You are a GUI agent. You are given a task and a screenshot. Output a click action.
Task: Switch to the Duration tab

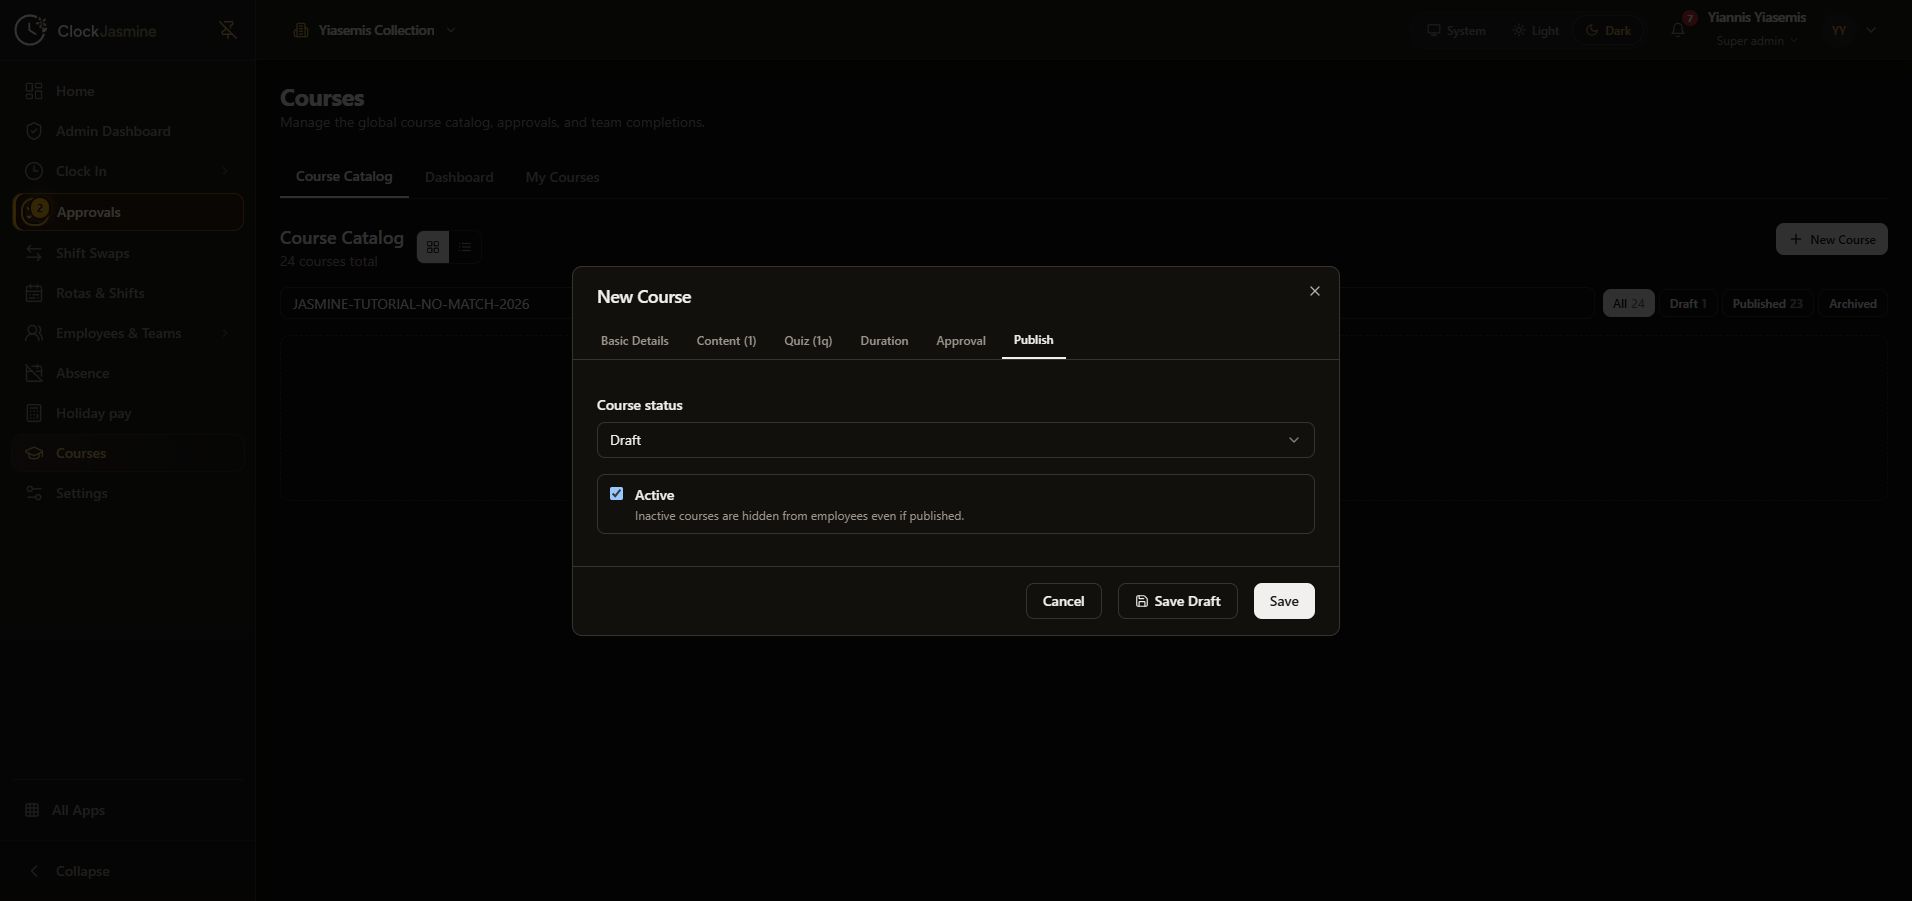point(884,341)
